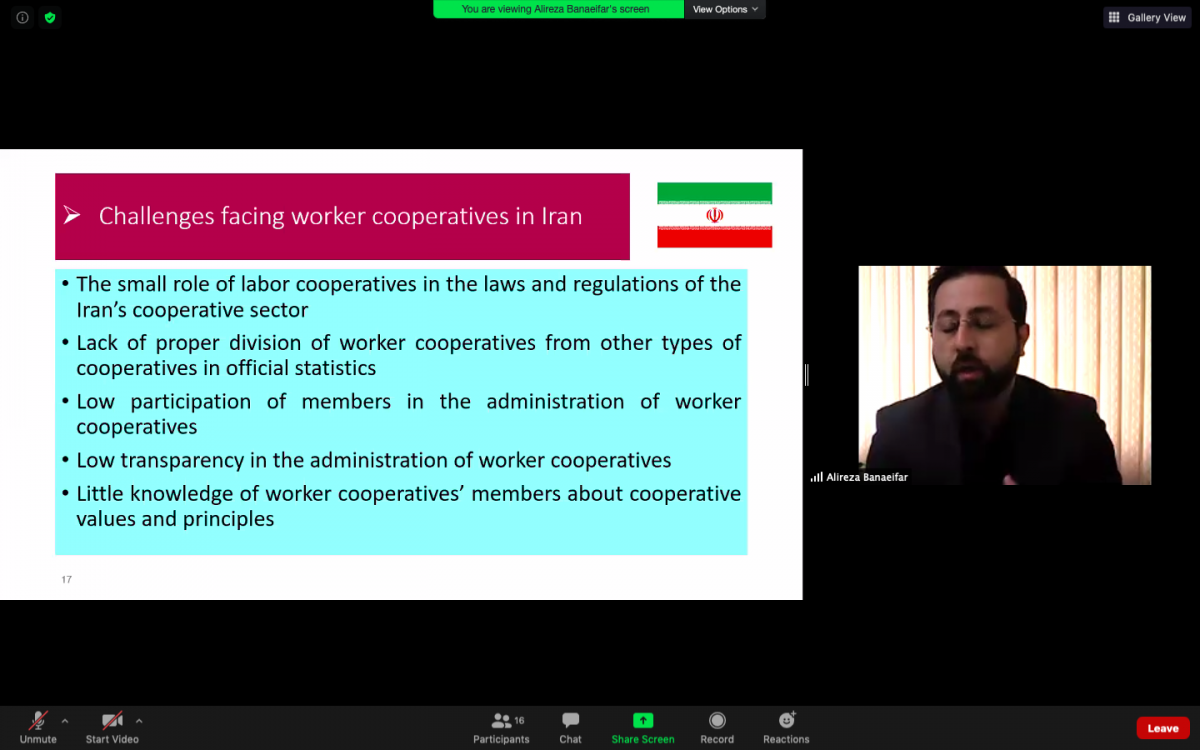Image resolution: width=1200 pixels, height=750 pixels.
Task: Click the 'You are viewing Alireza Banaeifar's screen' banner
Action: (x=556, y=9)
